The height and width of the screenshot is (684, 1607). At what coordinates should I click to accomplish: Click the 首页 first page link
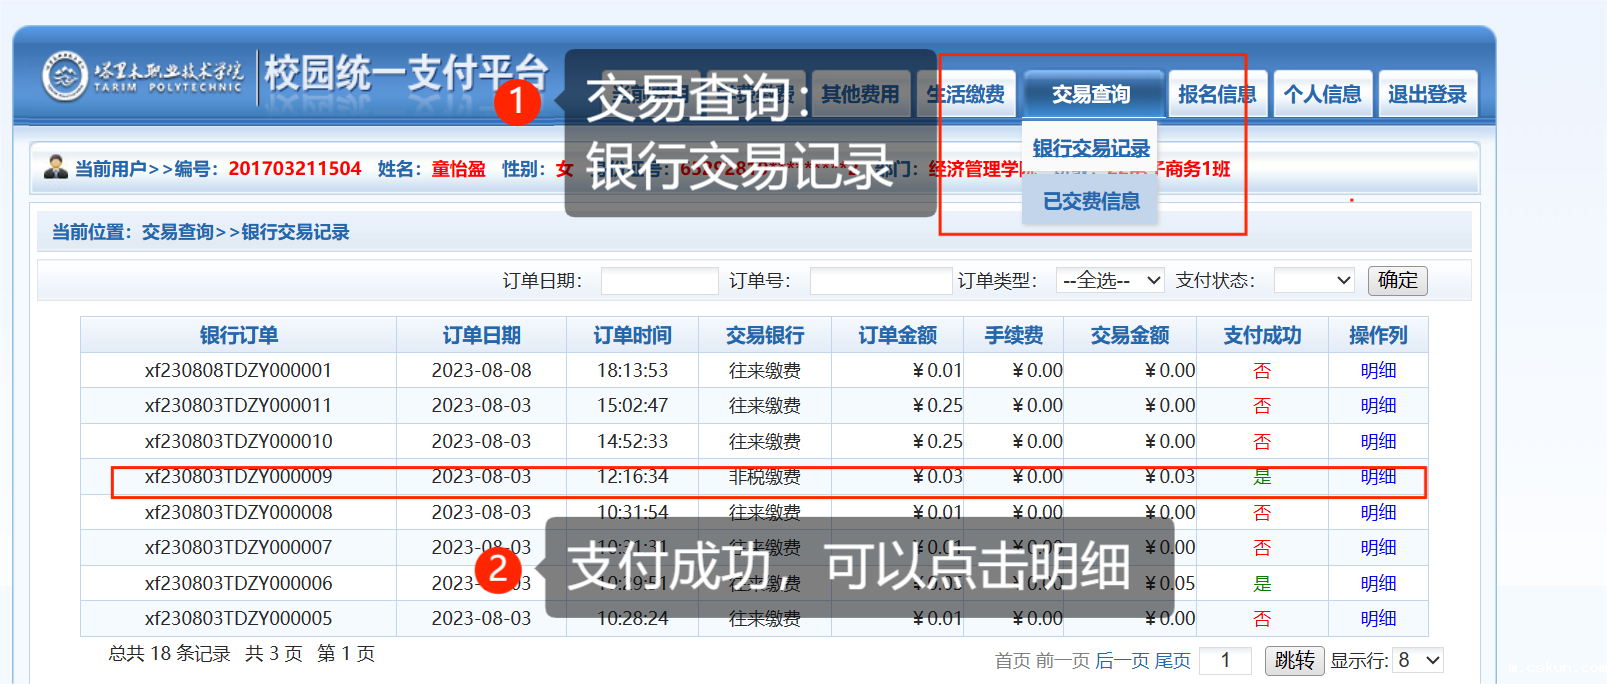(1012, 661)
